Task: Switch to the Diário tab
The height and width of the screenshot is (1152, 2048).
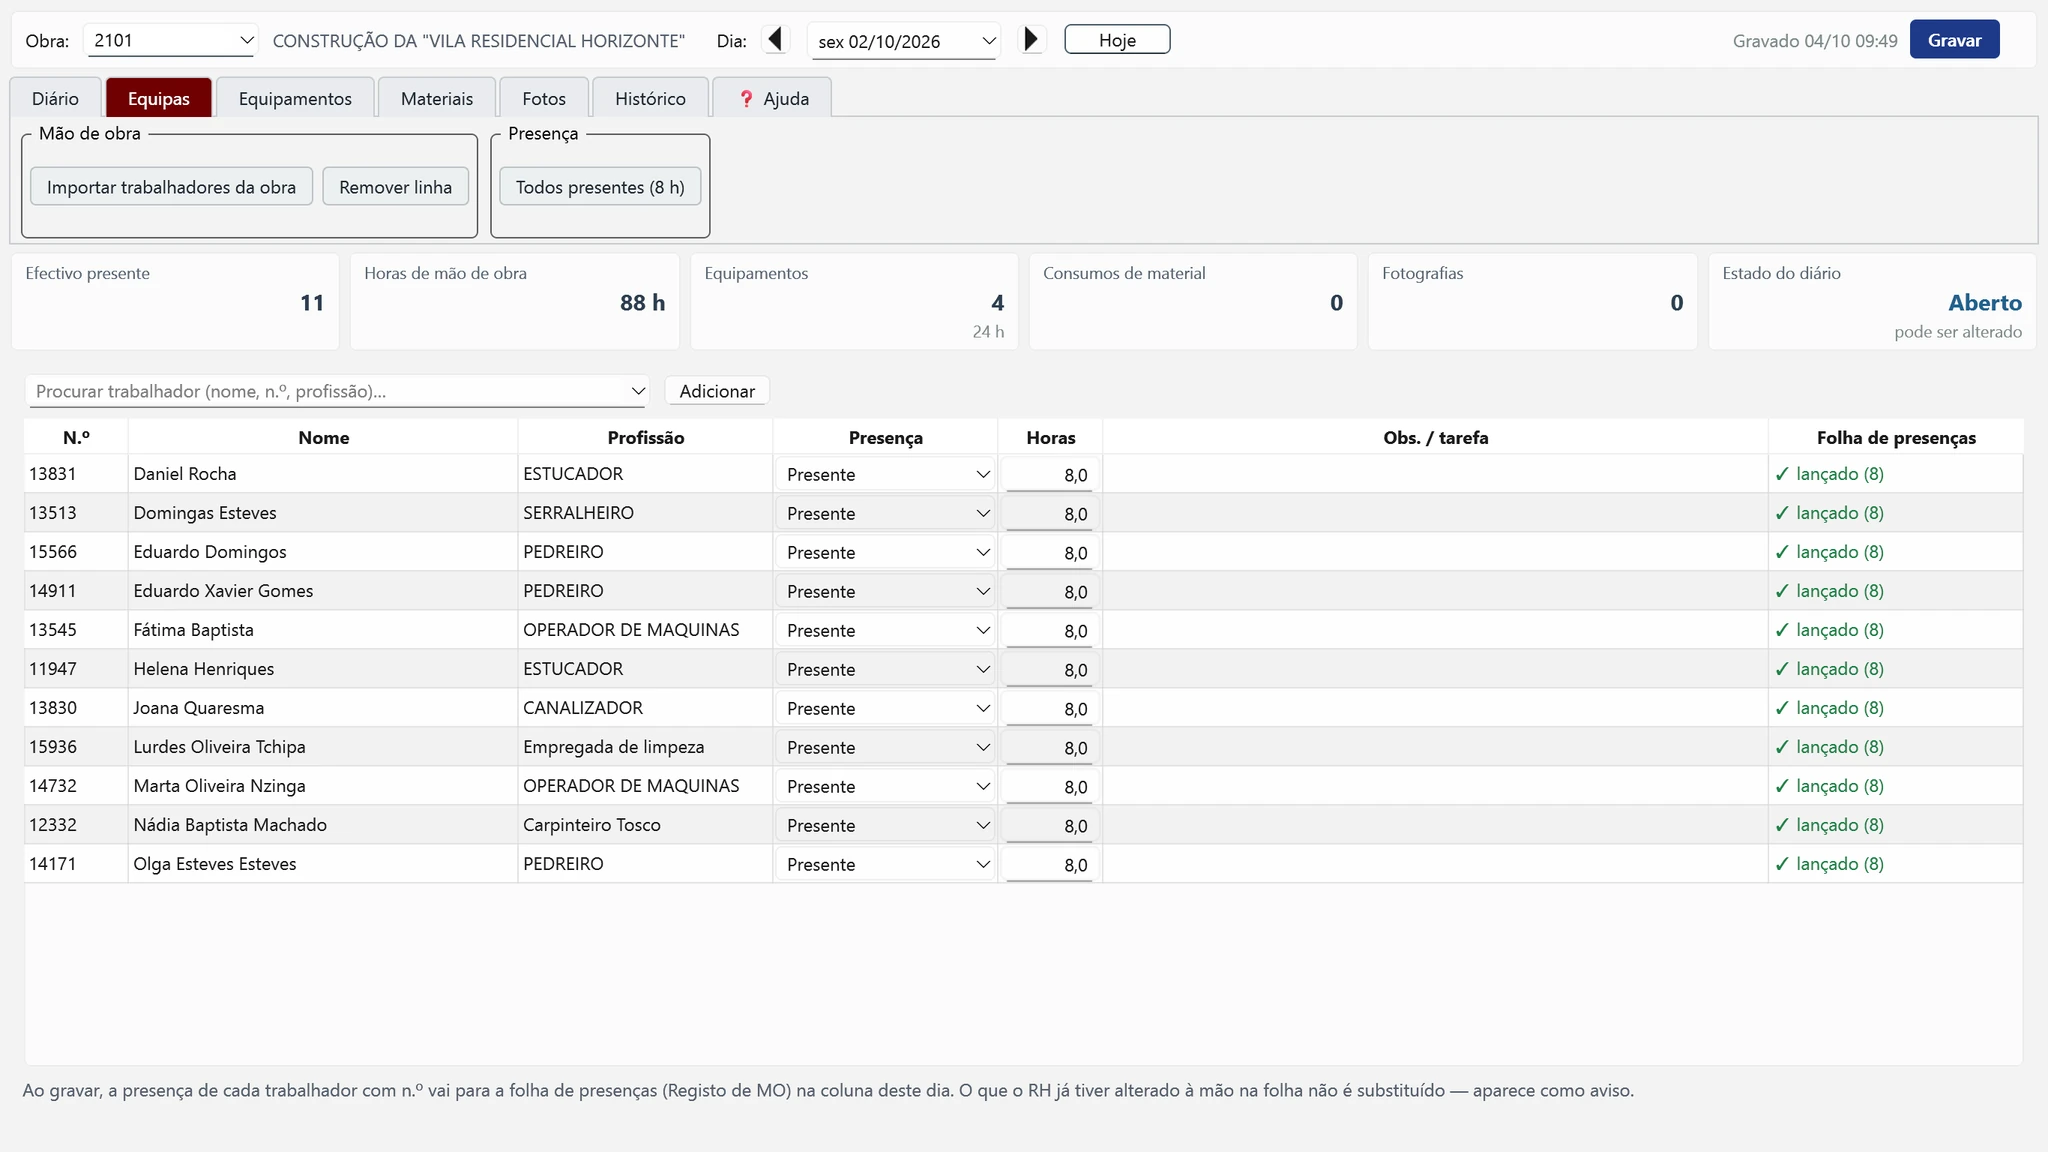Action: click(x=55, y=98)
